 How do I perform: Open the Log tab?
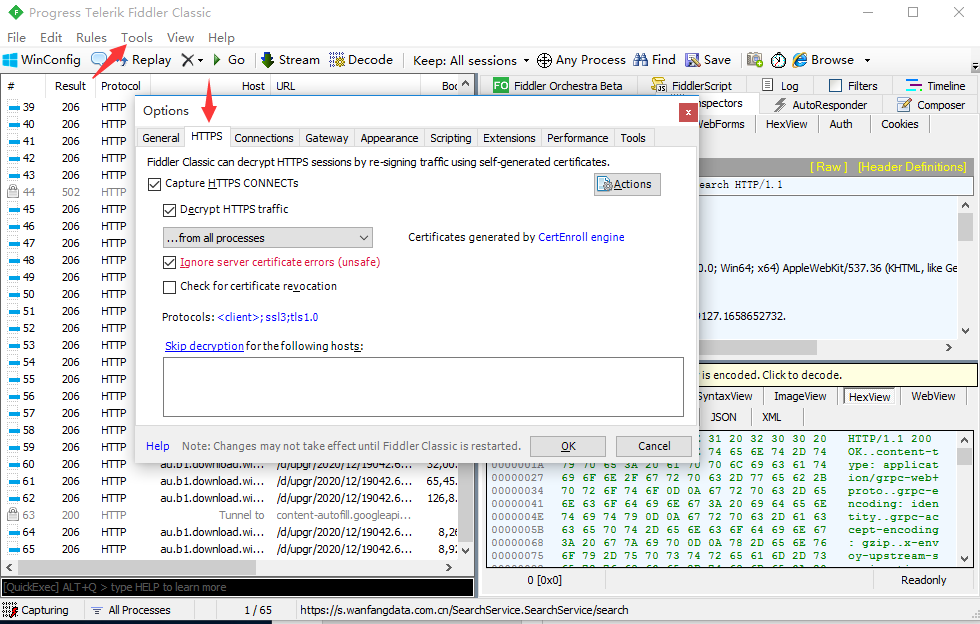click(x=781, y=86)
